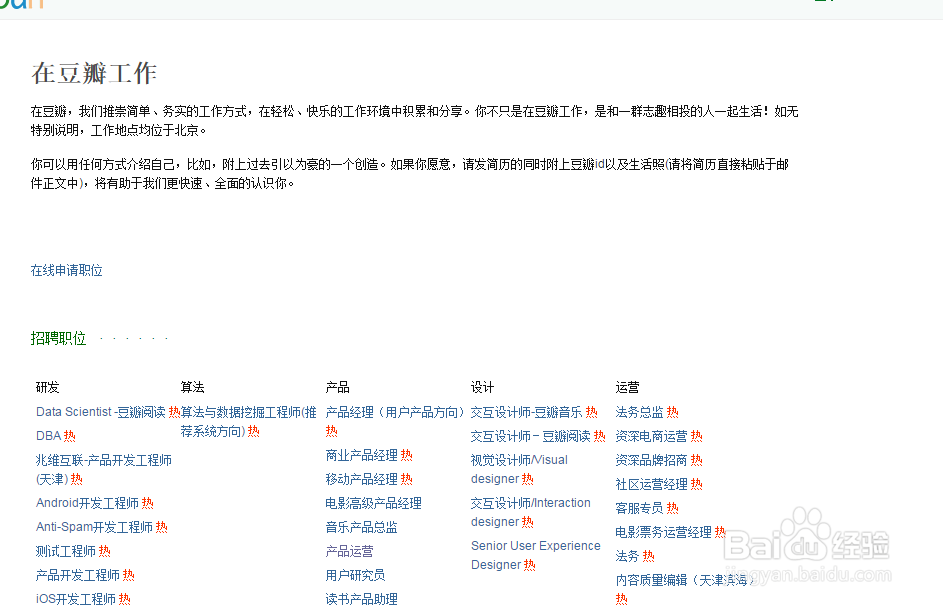943x608 pixels.
Task: Open 法务总监 job listing
Action: tap(639, 412)
